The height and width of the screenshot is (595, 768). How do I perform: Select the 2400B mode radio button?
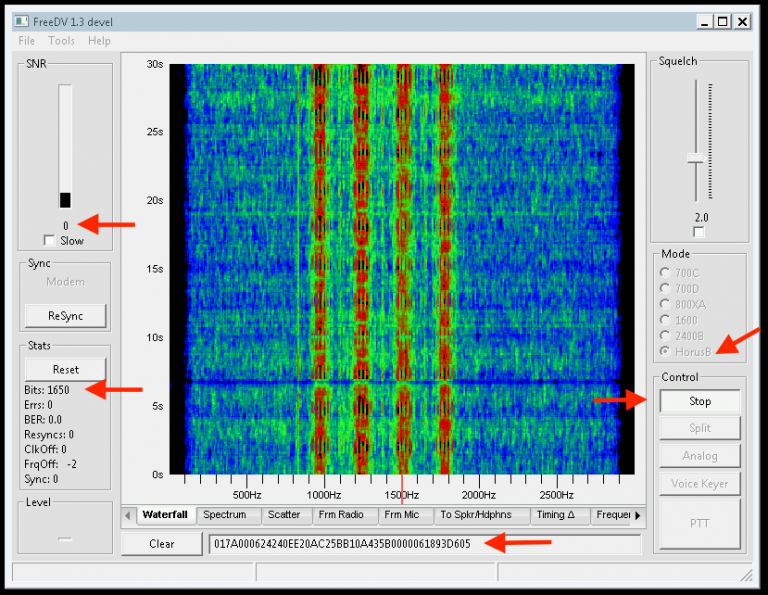point(665,335)
